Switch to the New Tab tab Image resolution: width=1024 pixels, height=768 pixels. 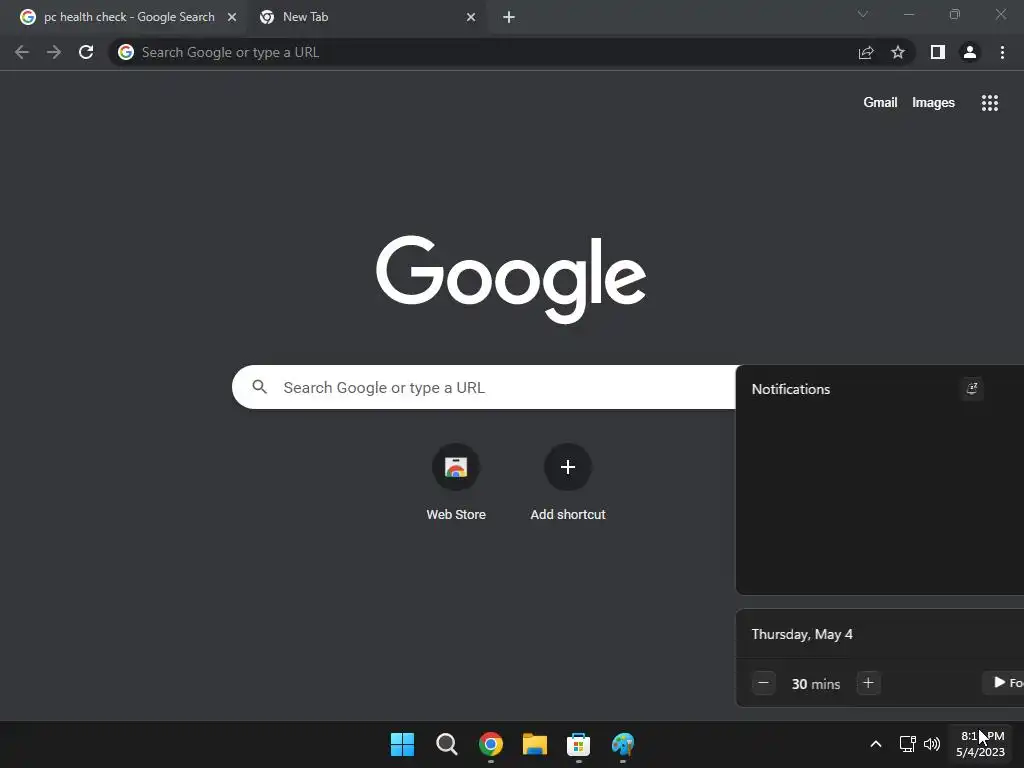[366, 18]
